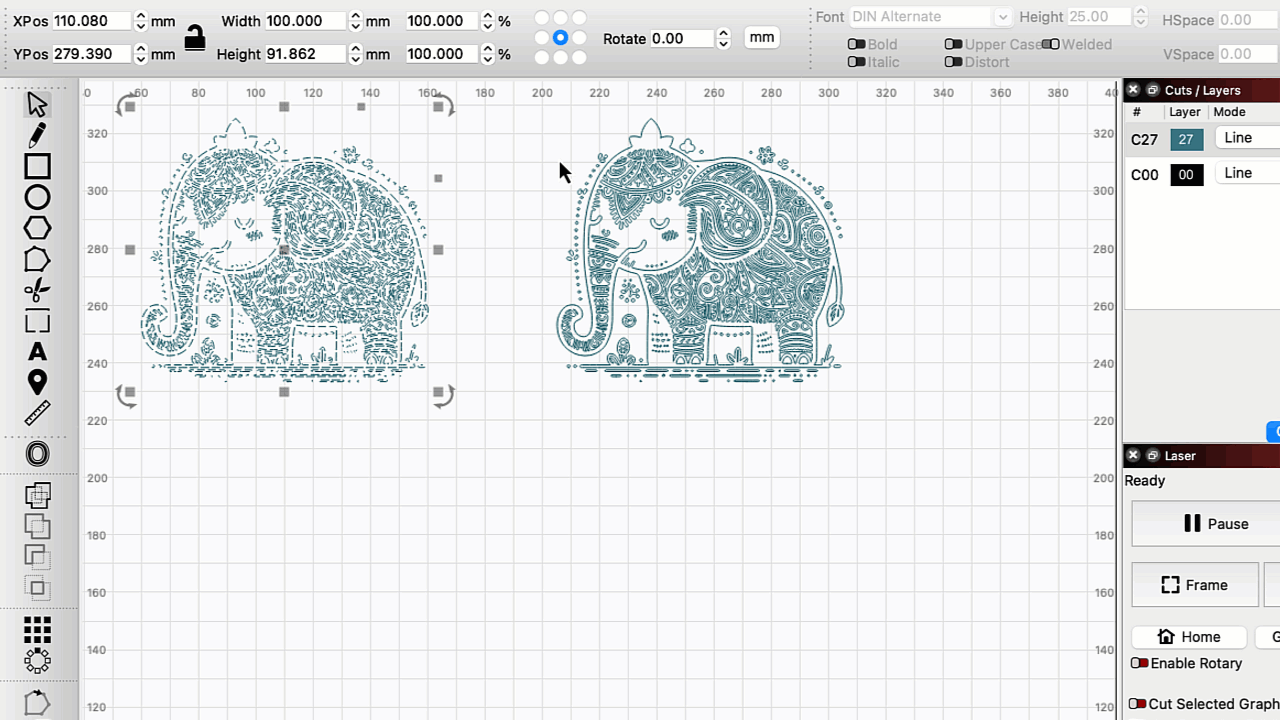Click into the Rotate value field
Screen dimensions: 1280x720
coord(681,38)
